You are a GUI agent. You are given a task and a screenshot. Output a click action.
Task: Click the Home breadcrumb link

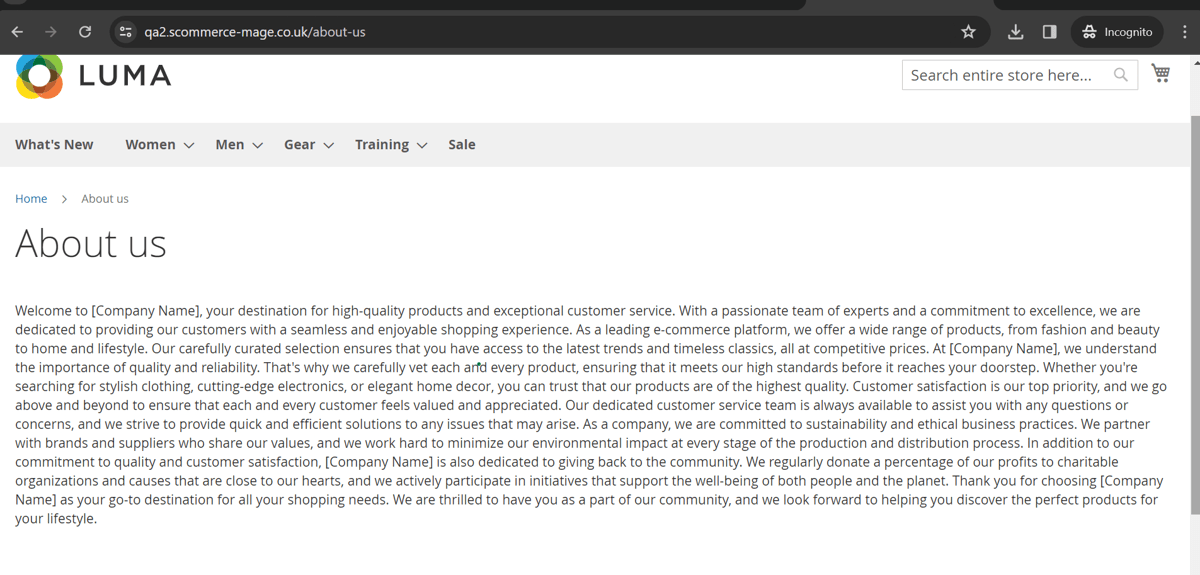[31, 199]
